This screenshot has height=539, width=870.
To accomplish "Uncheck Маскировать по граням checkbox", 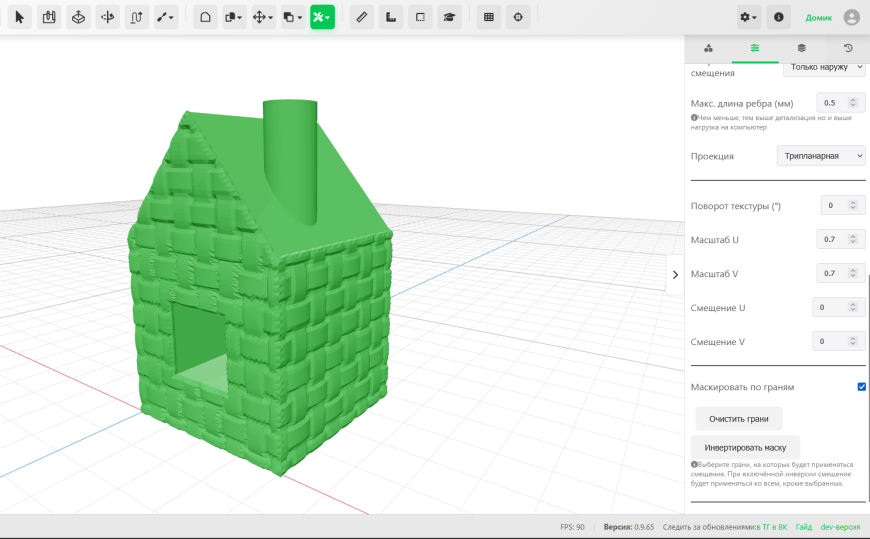I will click(861, 387).
